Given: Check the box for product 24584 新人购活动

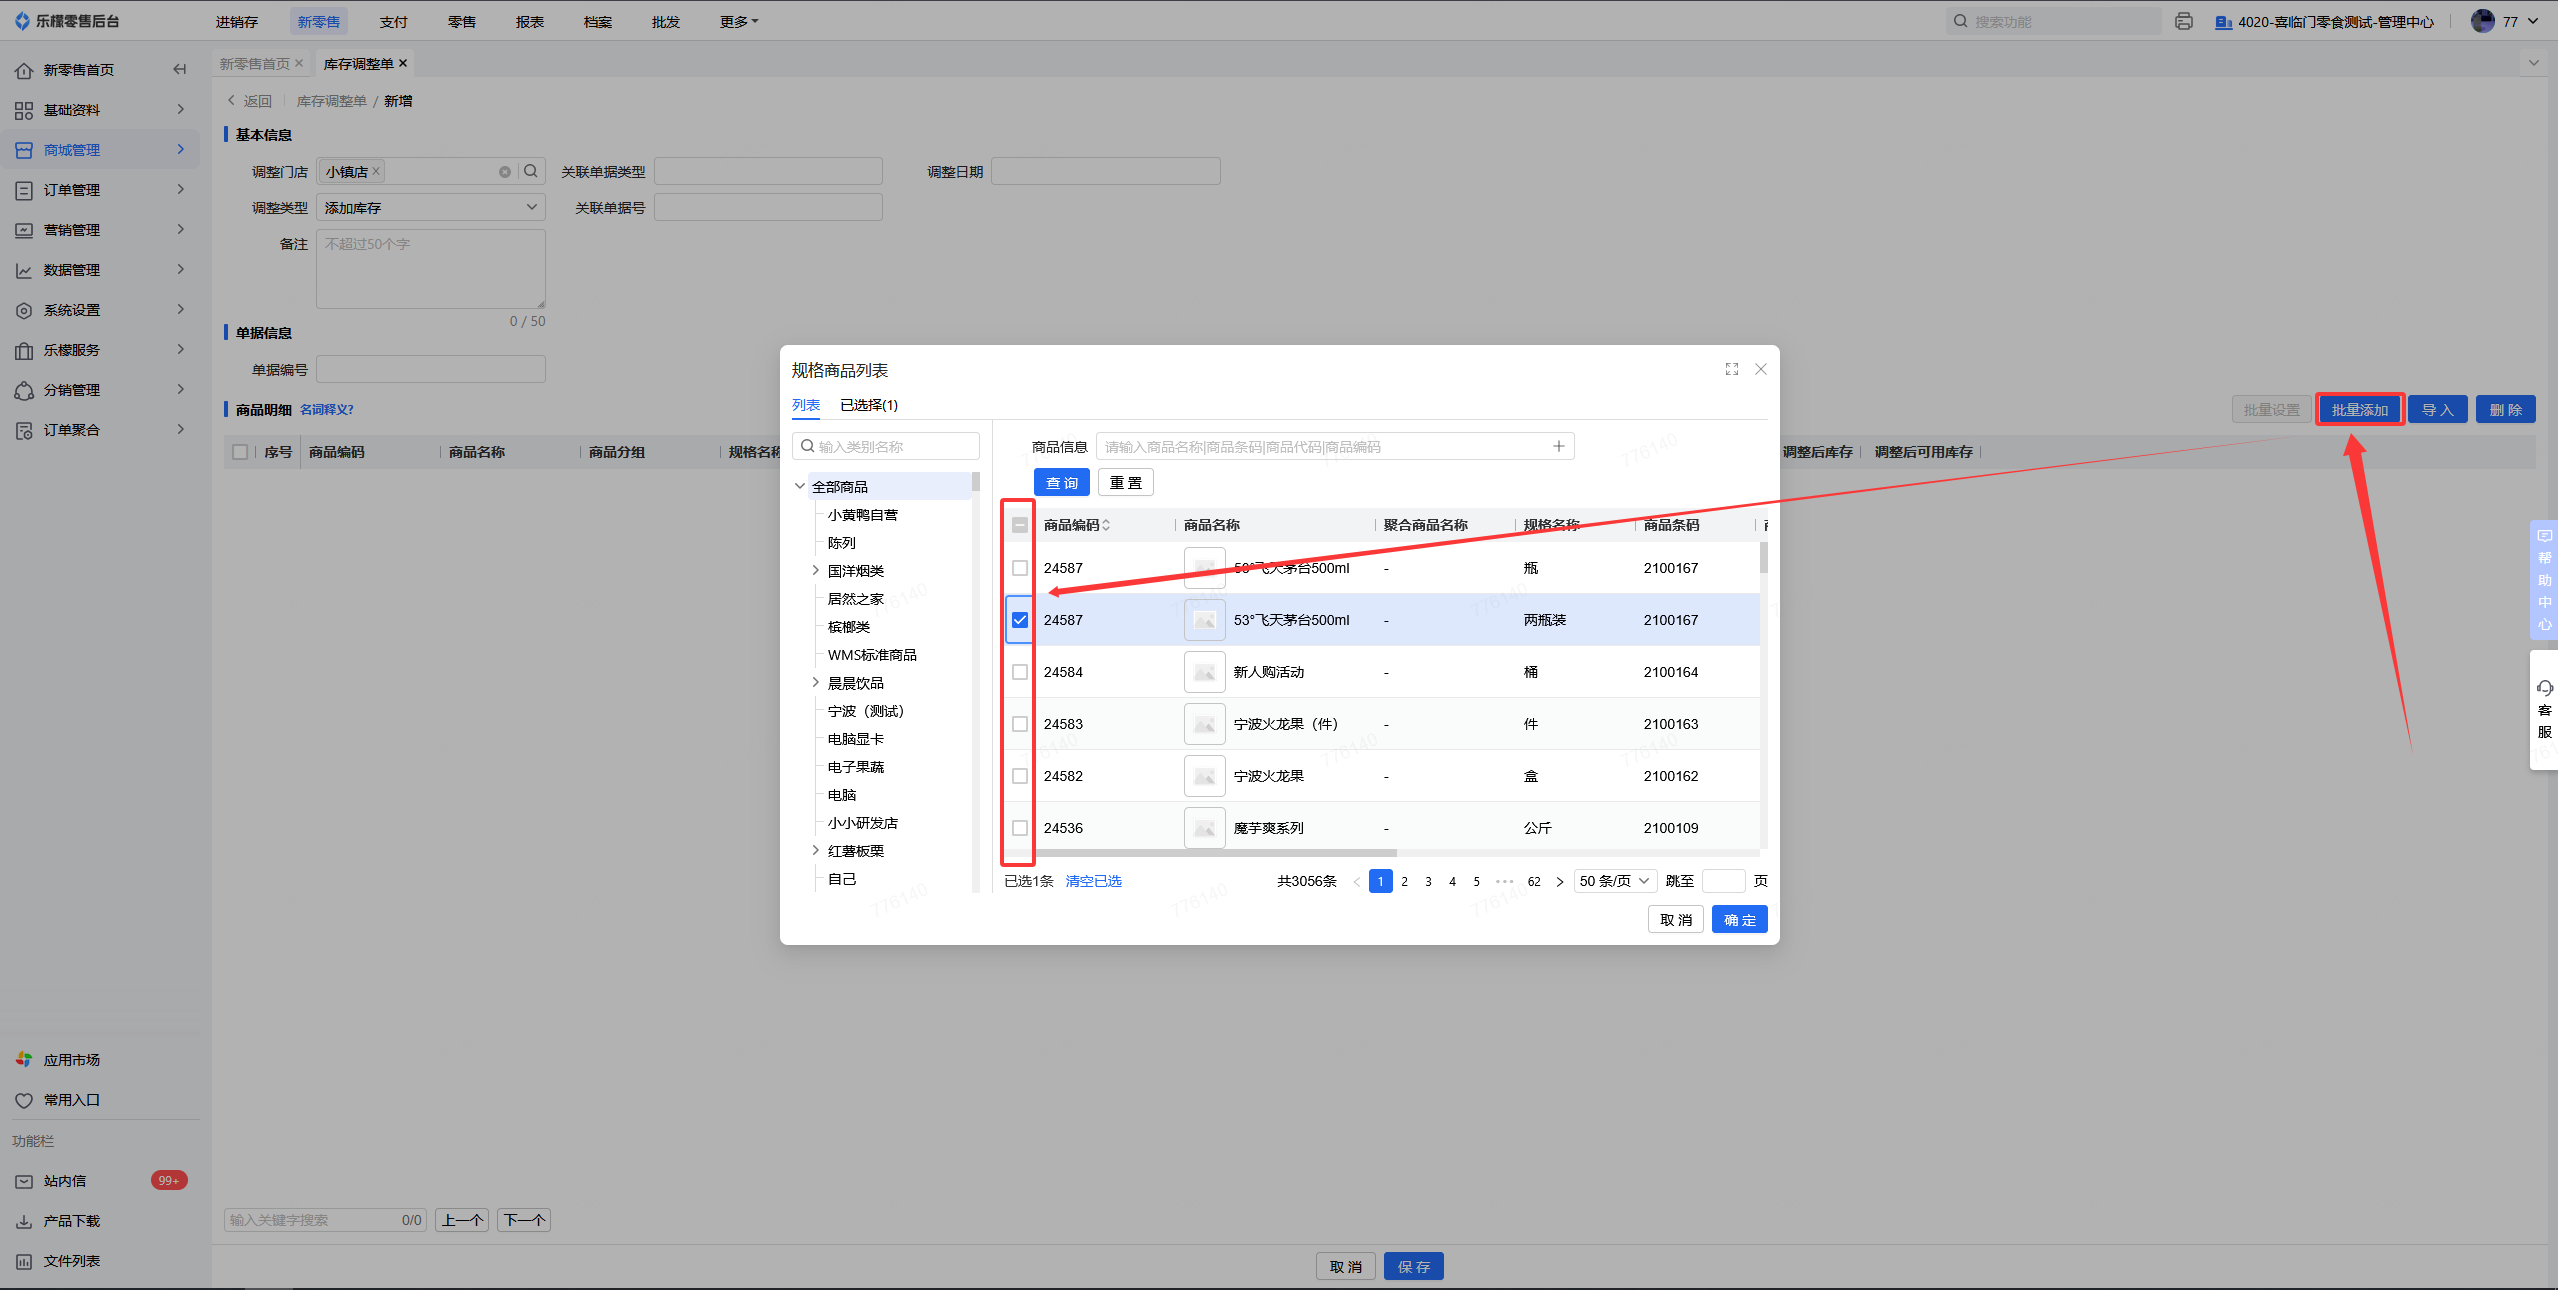Looking at the screenshot, I should pyautogui.click(x=1019, y=672).
